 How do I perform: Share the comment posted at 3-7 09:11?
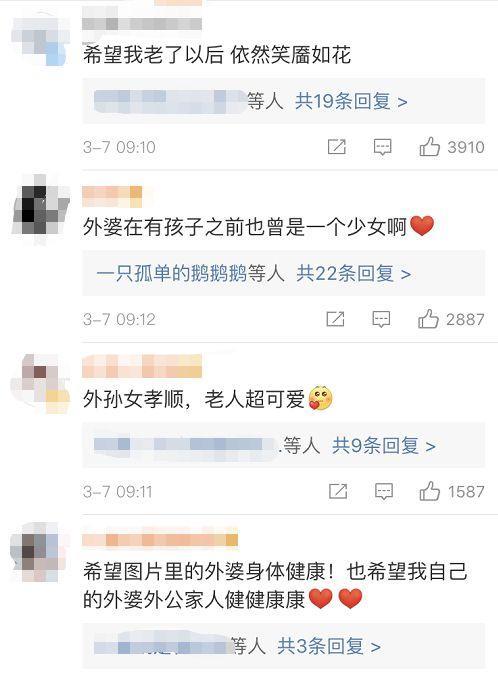(338, 491)
